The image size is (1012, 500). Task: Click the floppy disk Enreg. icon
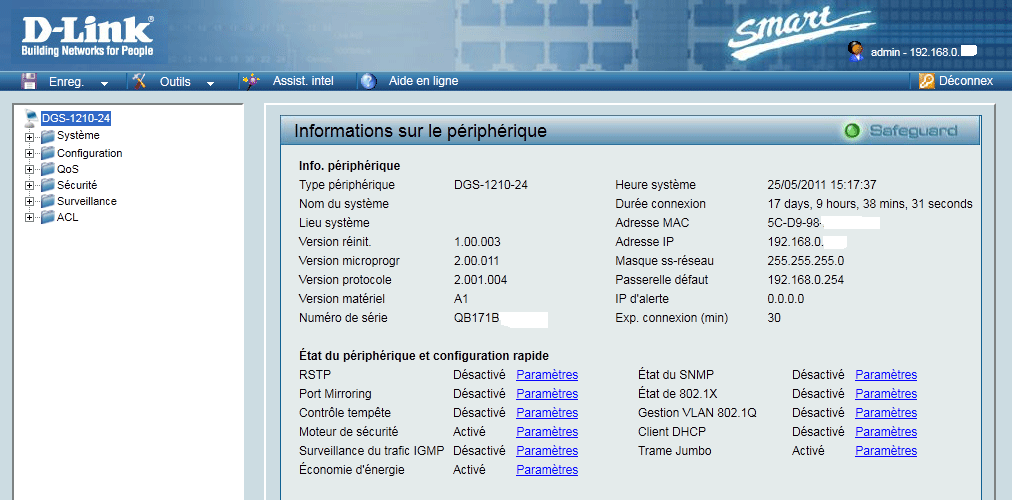pos(28,81)
